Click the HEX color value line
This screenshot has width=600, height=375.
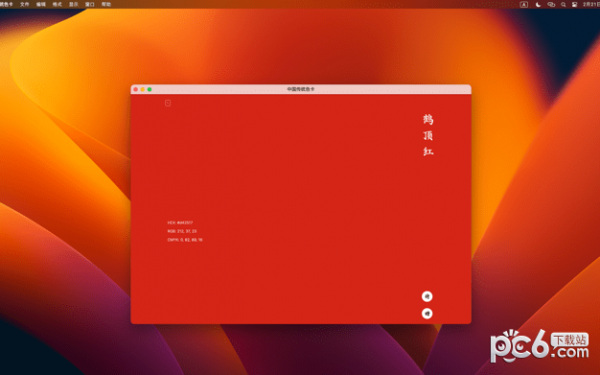pos(180,222)
